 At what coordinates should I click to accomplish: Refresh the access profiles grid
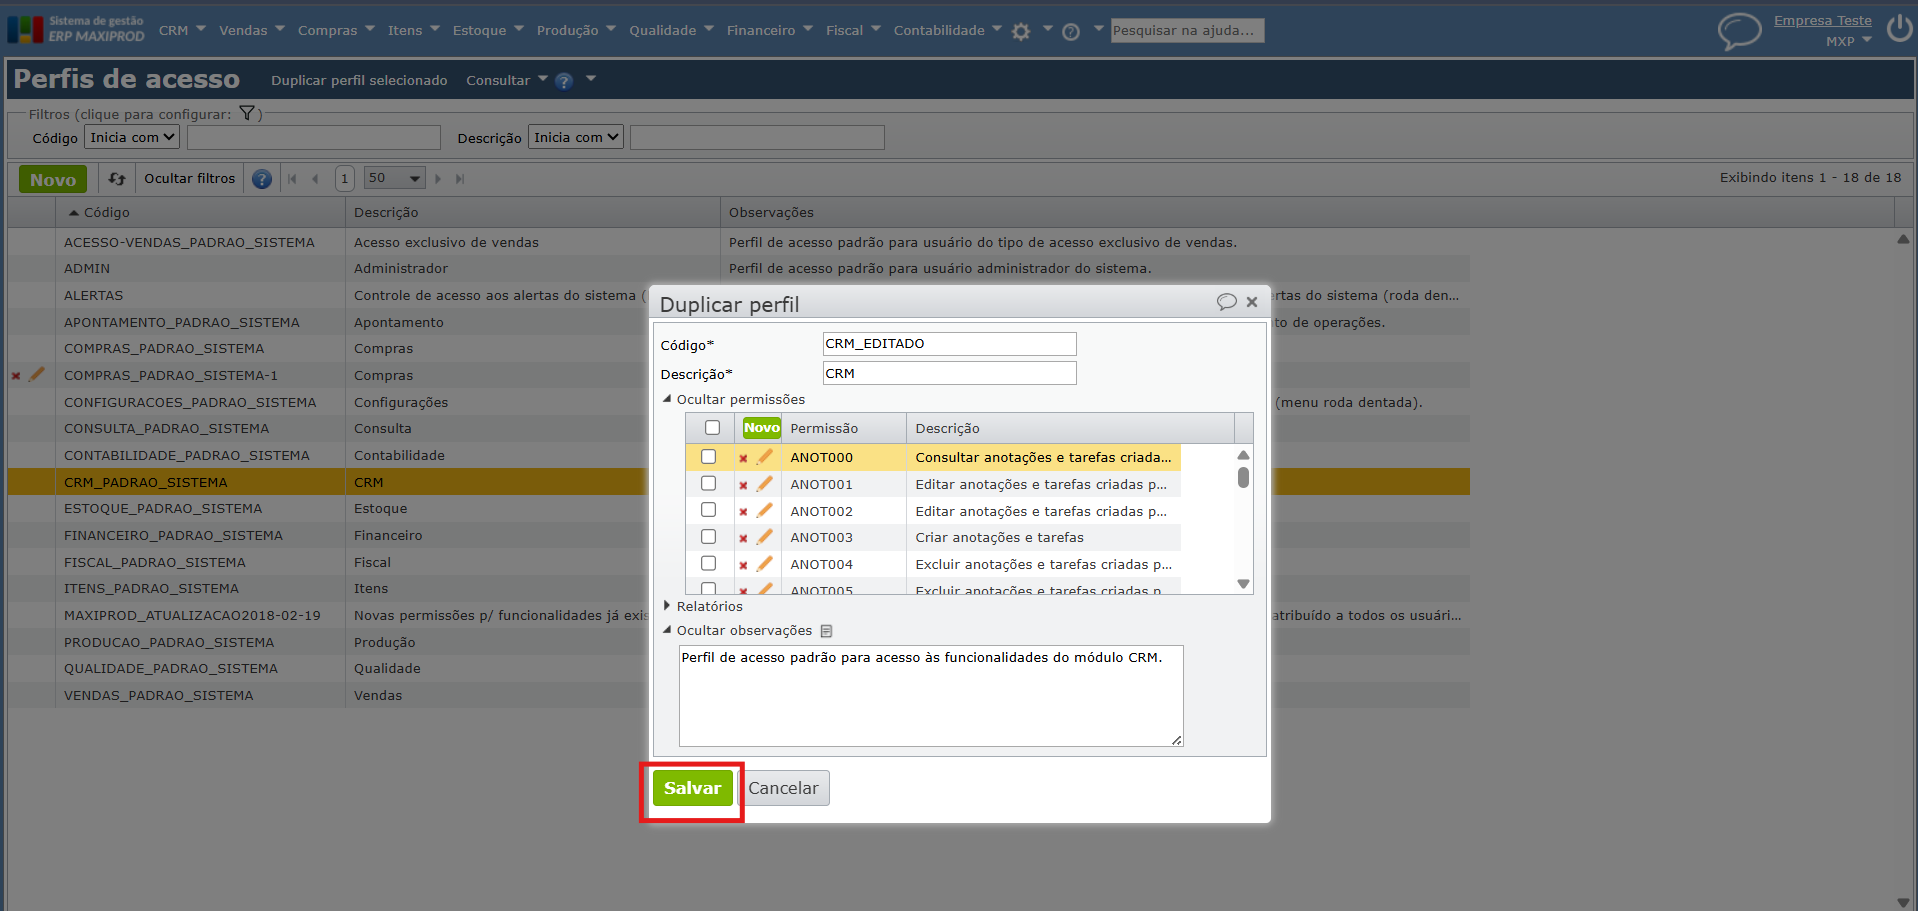pos(117,179)
